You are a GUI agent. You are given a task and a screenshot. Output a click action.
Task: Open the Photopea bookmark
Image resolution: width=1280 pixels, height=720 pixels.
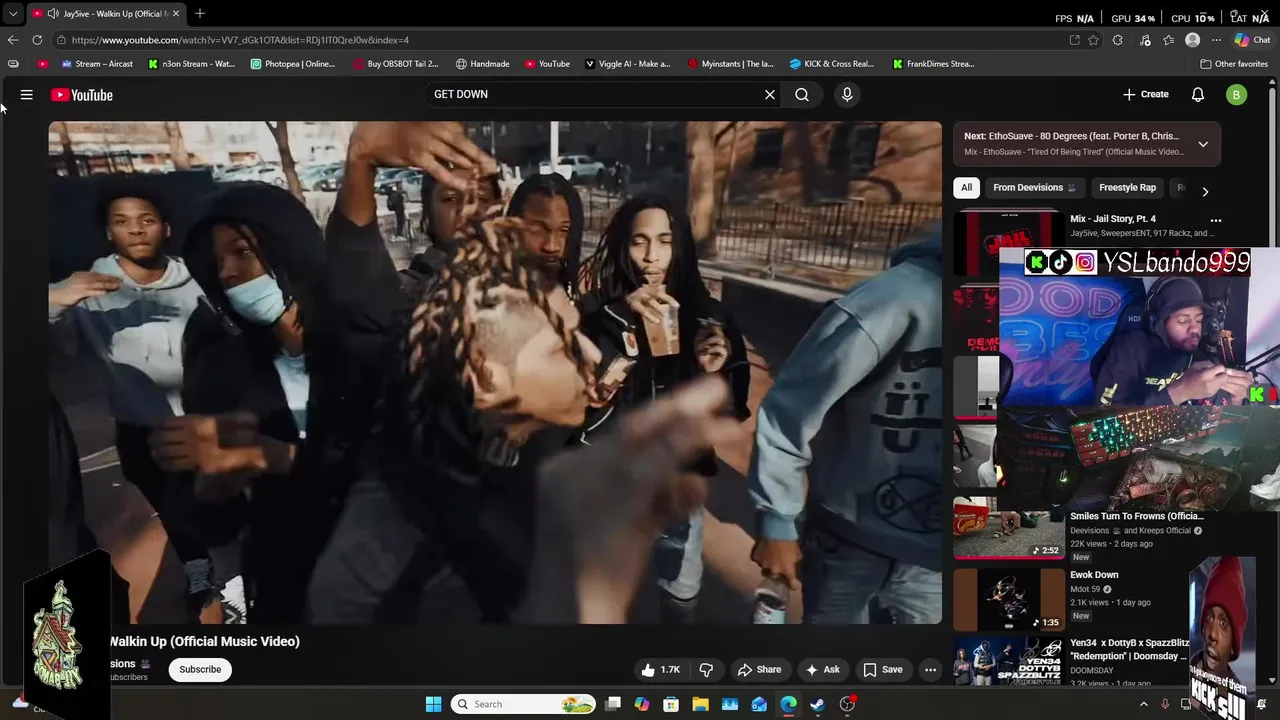tap(293, 64)
